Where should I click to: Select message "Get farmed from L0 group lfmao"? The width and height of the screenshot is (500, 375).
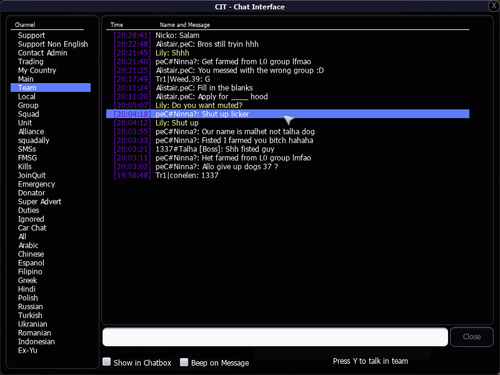pyautogui.click(x=288, y=62)
